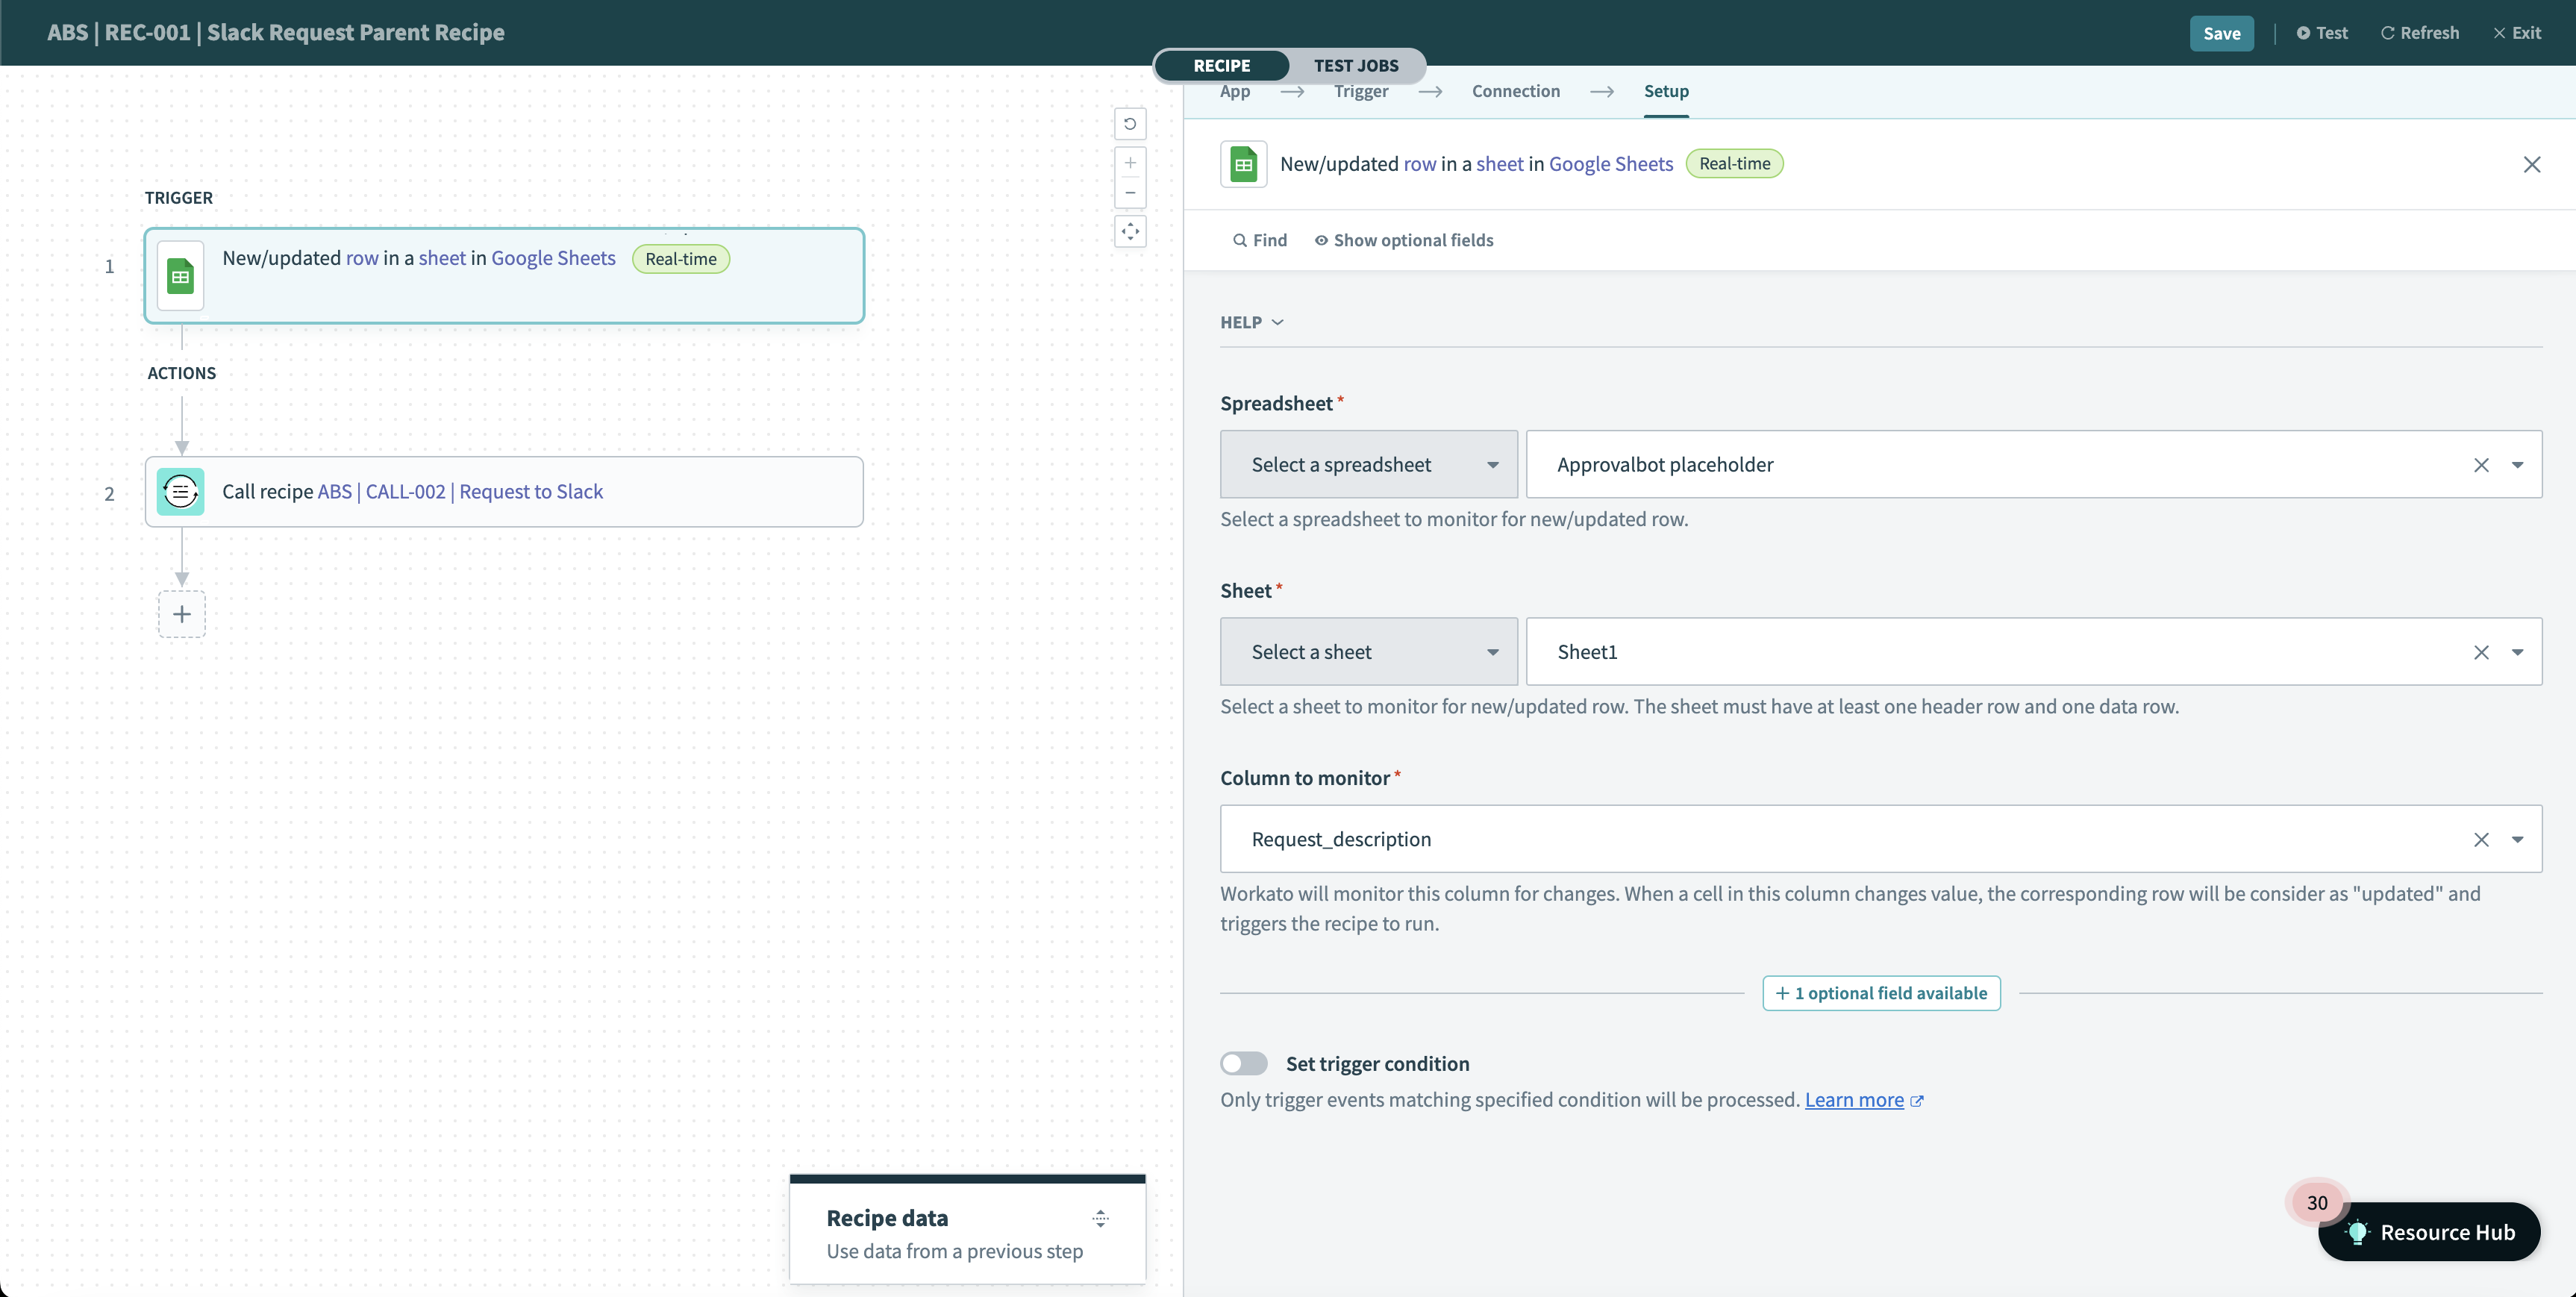Go to the Trigger setup step
The height and width of the screenshot is (1297, 2576).
[1361, 91]
